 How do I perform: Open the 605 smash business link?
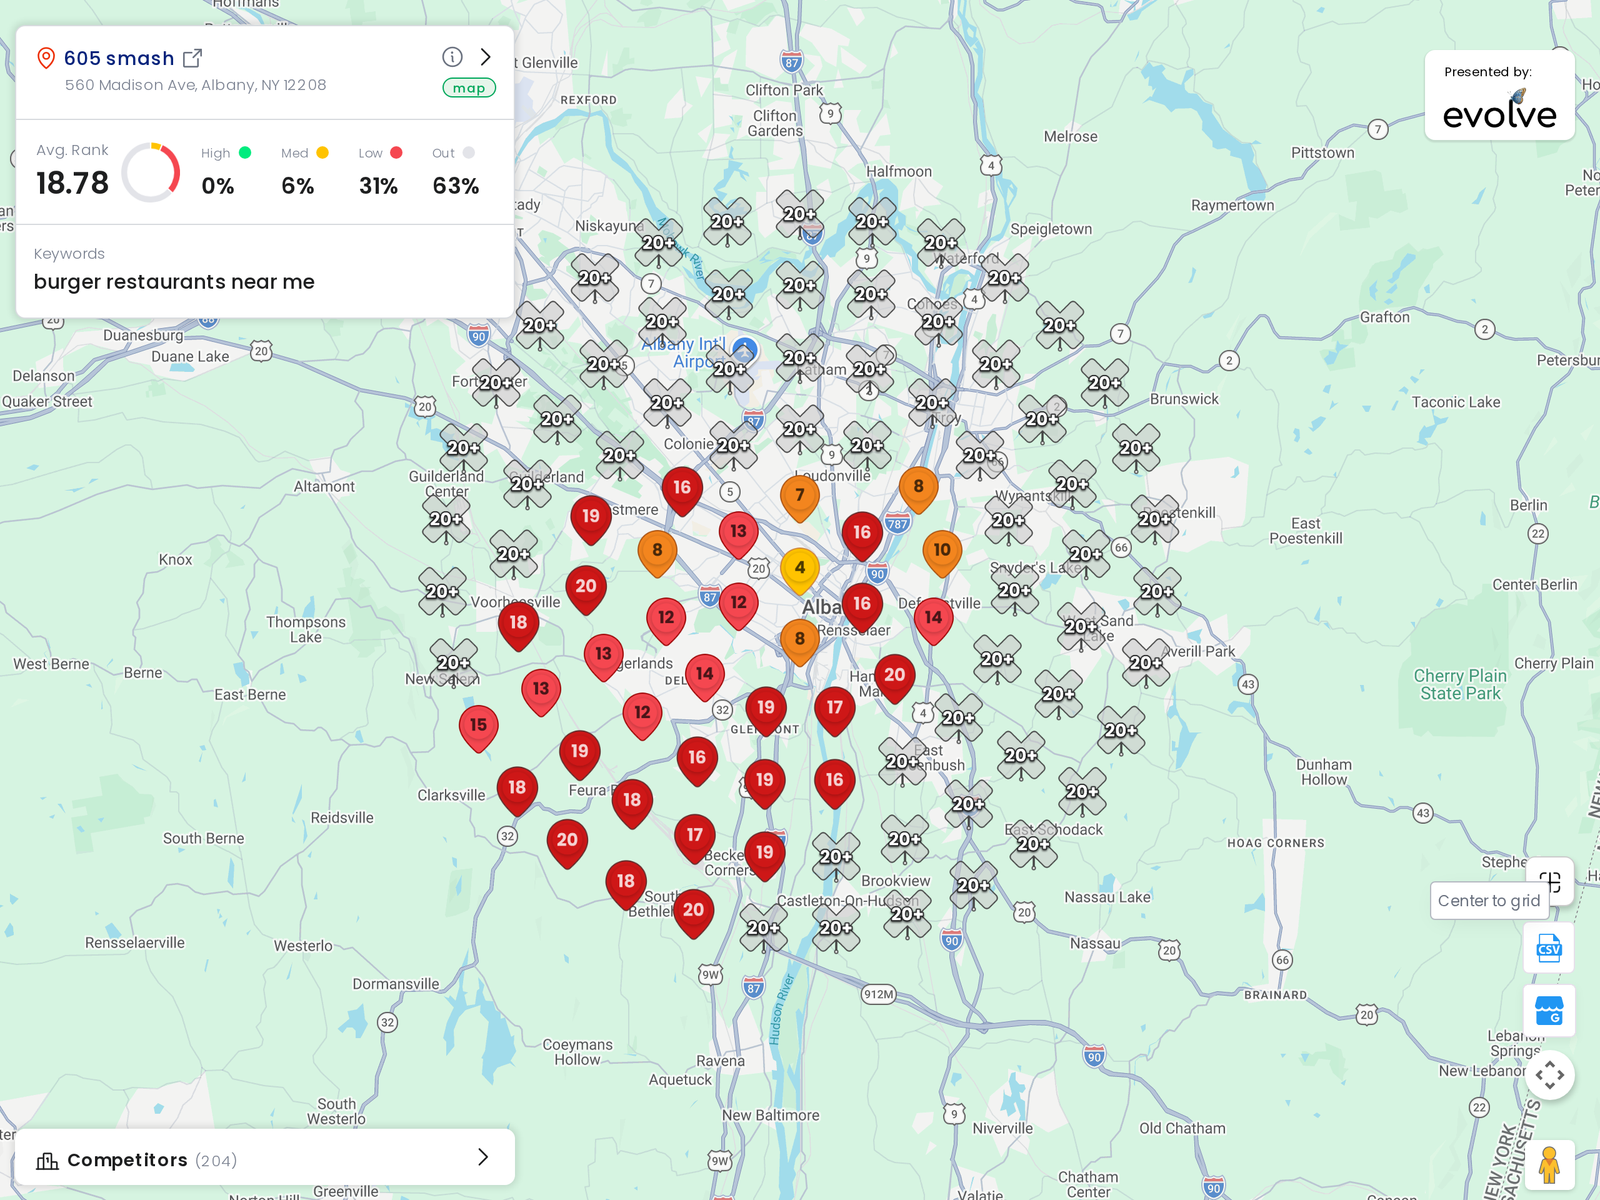(x=119, y=58)
